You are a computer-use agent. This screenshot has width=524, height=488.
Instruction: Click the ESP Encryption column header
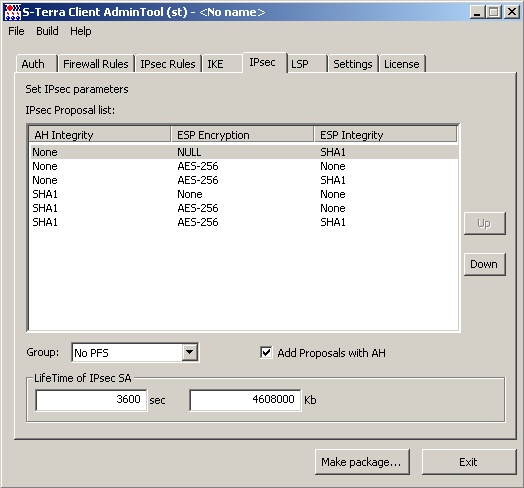point(243,135)
